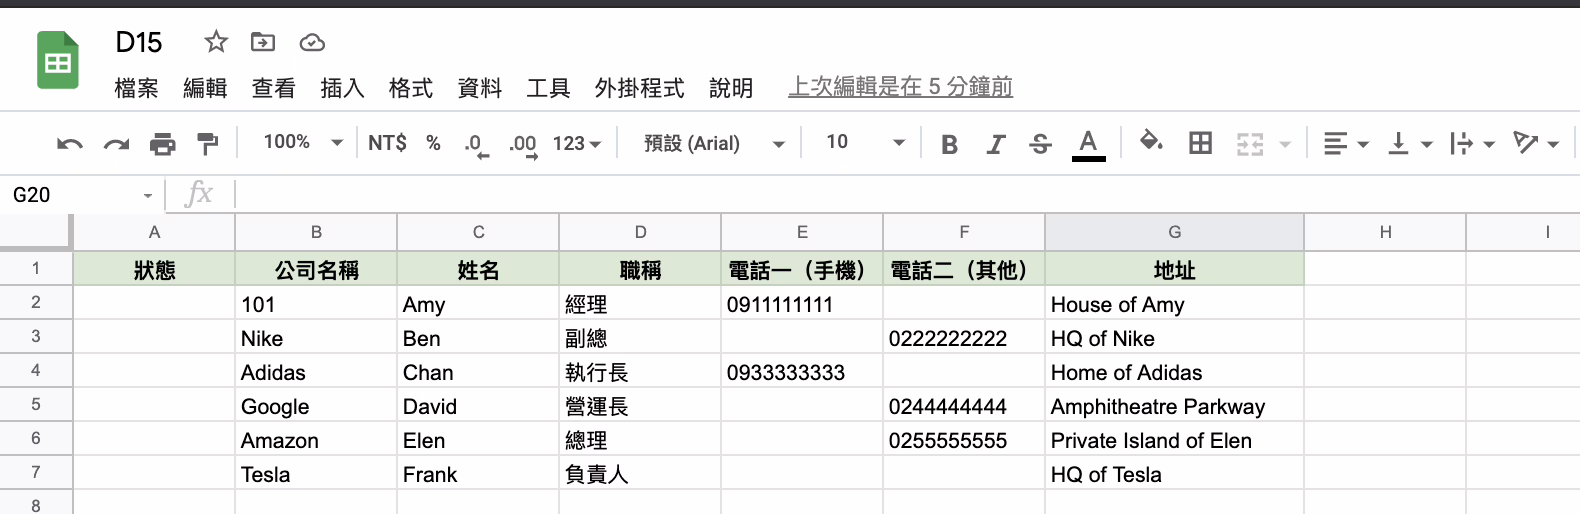This screenshot has width=1580, height=514.
Task: Open the 插入 menu
Action: 342,88
